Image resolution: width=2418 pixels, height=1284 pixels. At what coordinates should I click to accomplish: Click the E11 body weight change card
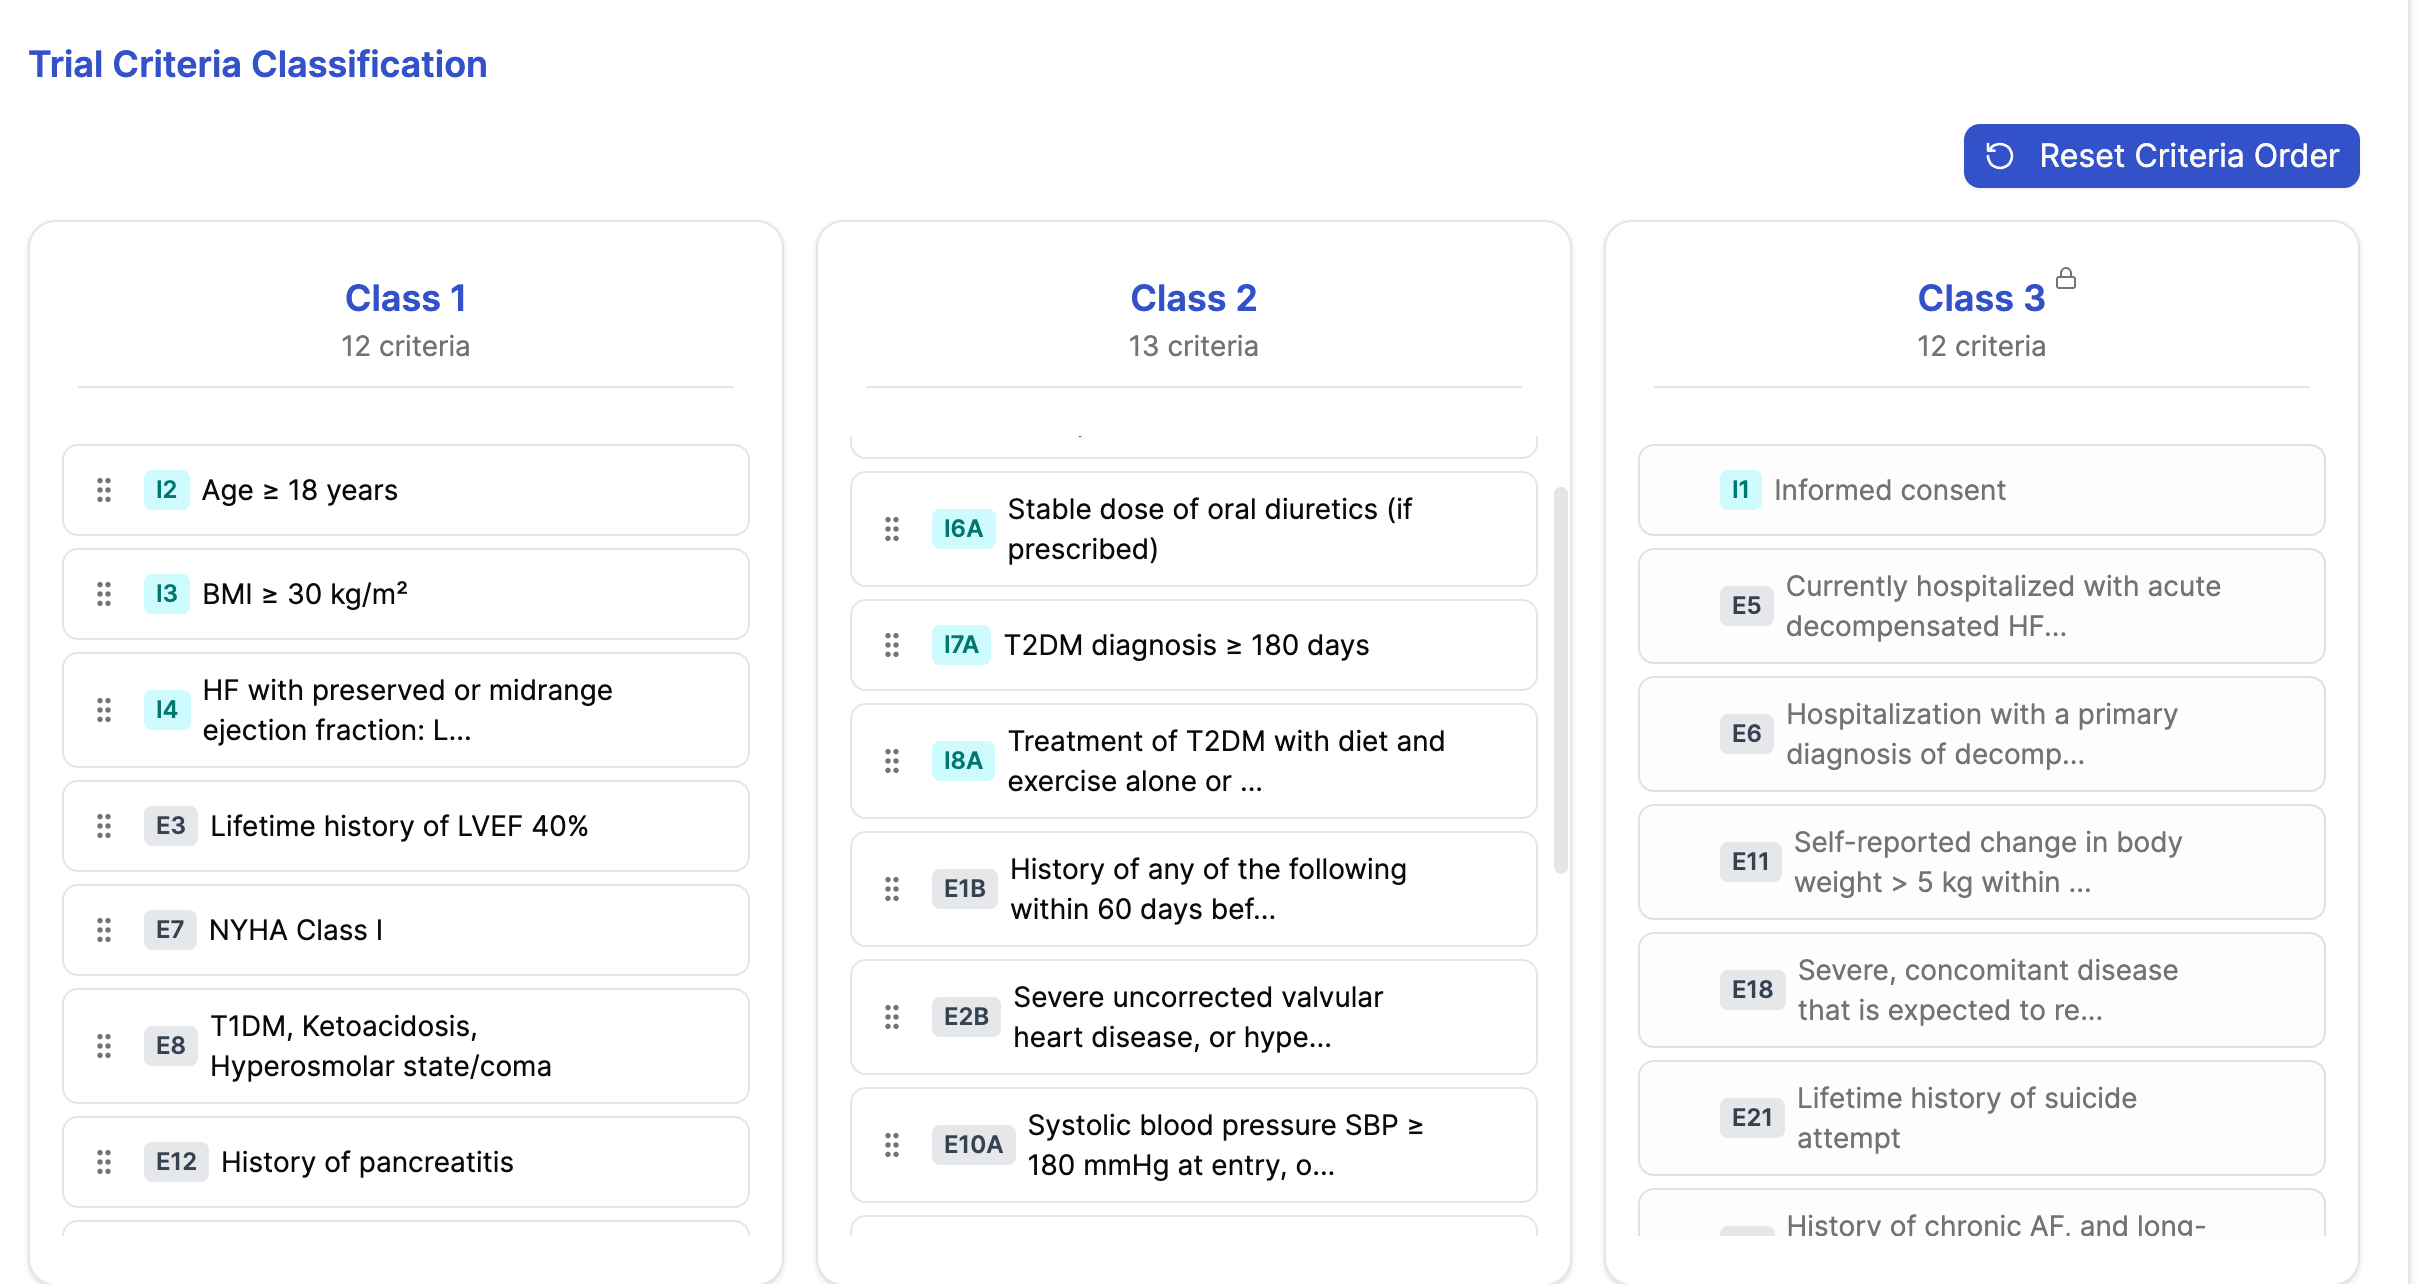[x=1981, y=862]
